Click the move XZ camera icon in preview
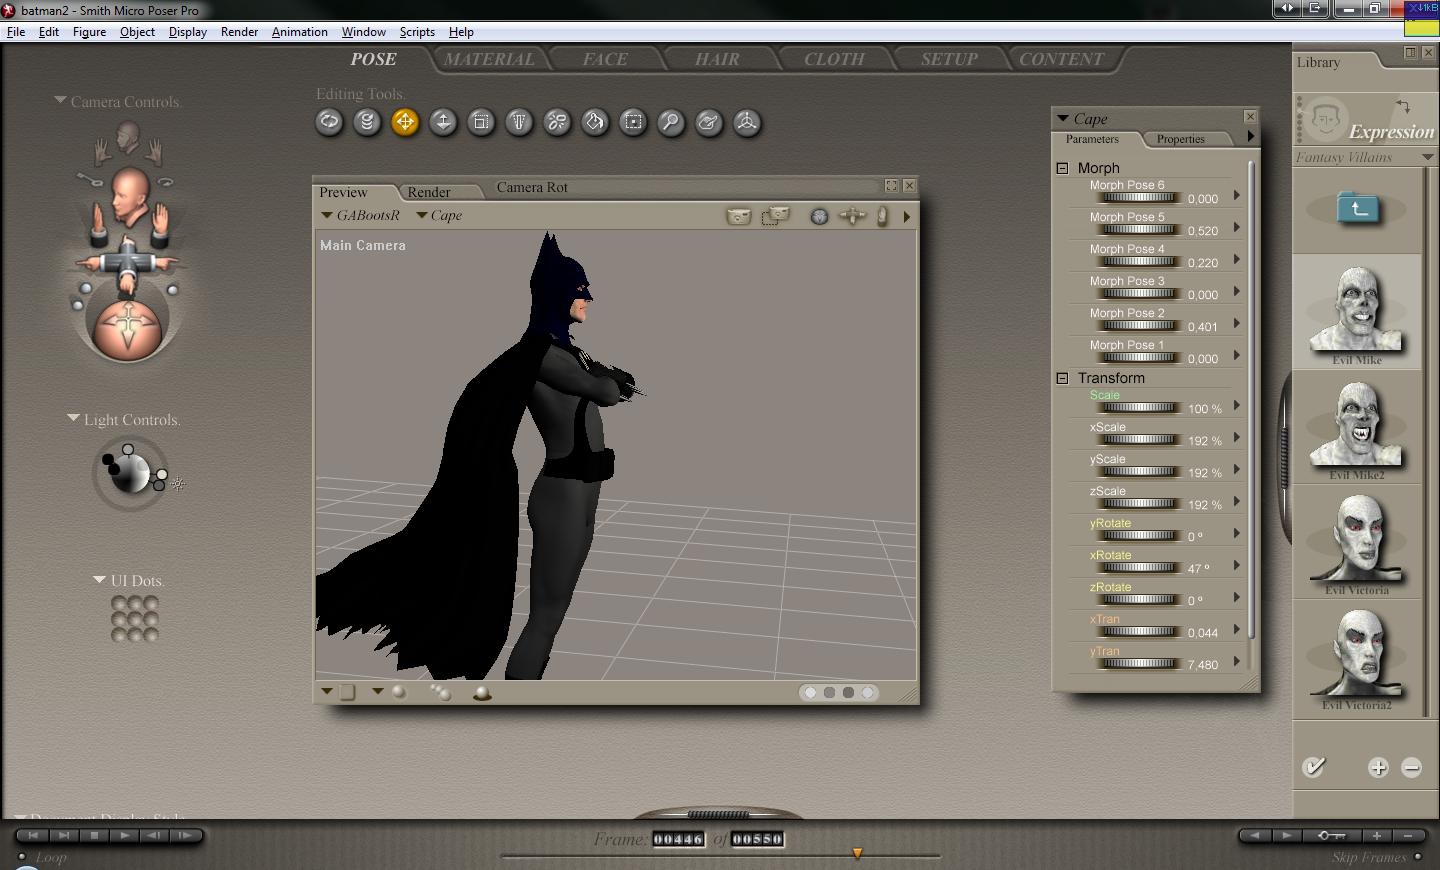Screen dimensions: 1440x870 pos(852,216)
